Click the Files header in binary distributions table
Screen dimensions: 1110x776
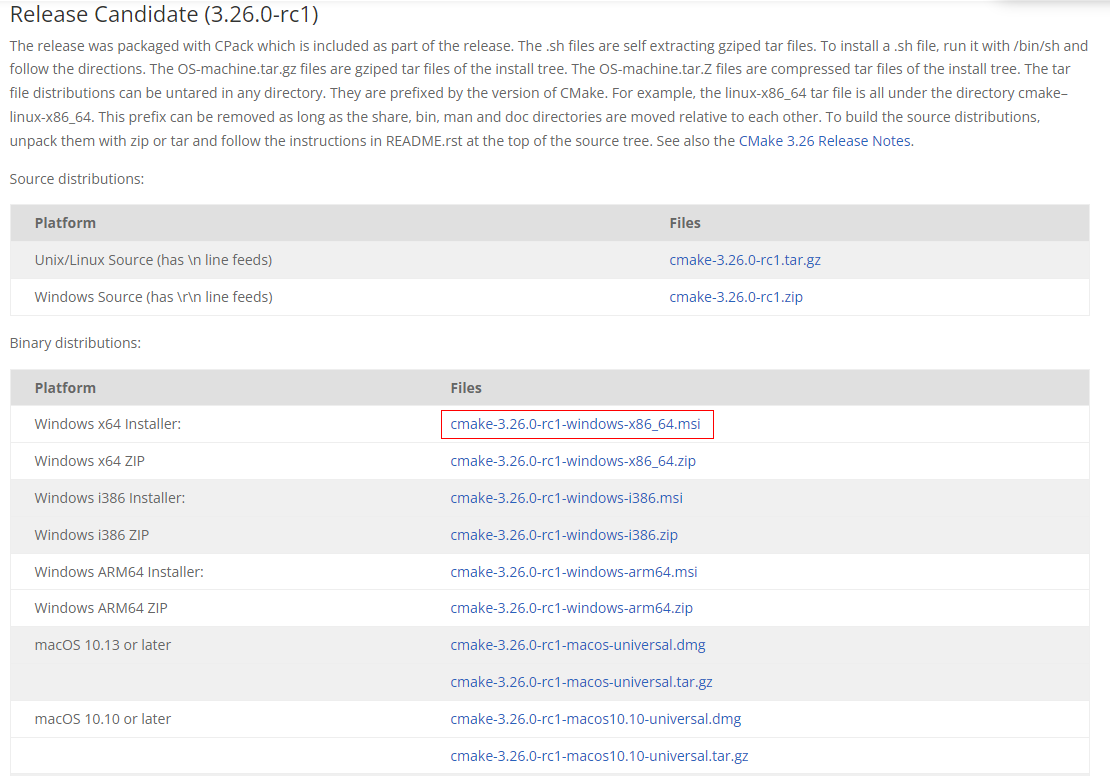coord(466,388)
